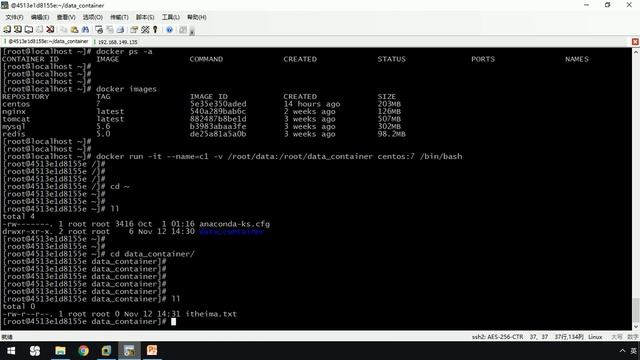Image resolution: width=640 pixels, height=360 pixels.
Task: Click the Print Screen toolbar icon
Action: [x=99, y=29]
